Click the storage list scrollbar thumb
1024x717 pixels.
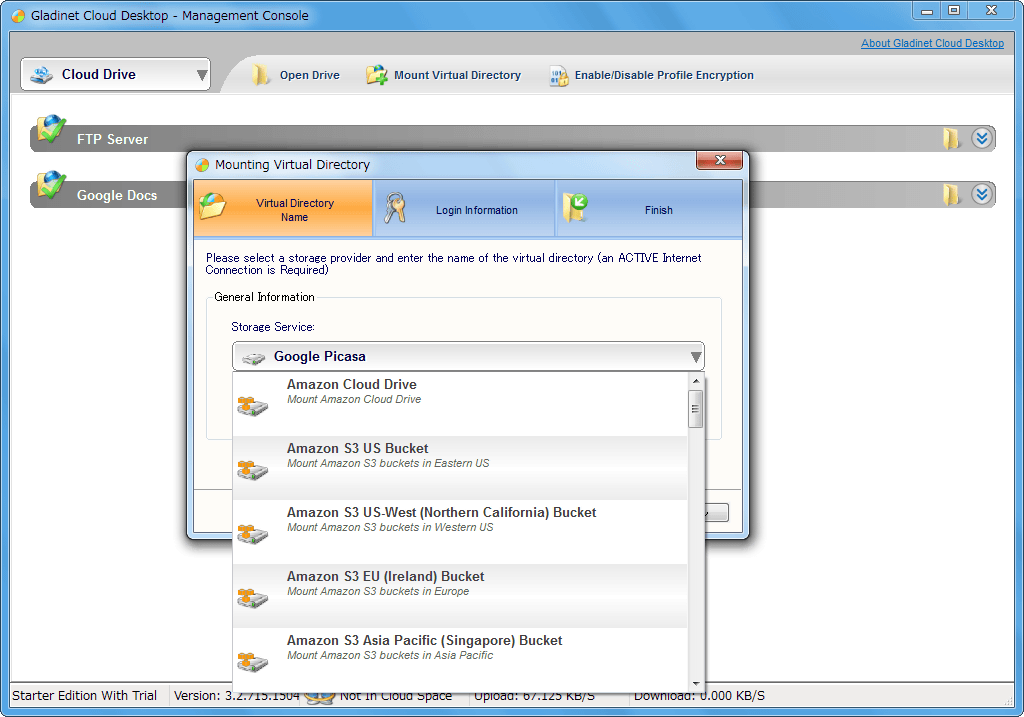click(696, 409)
